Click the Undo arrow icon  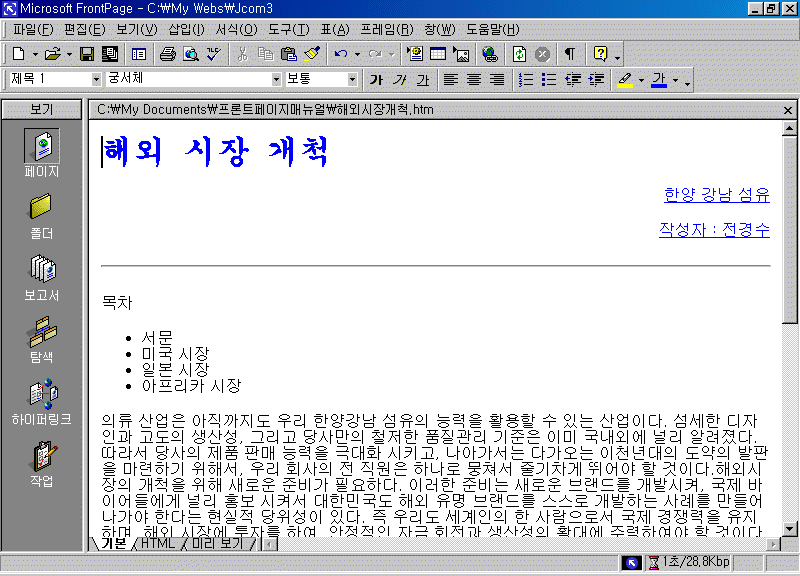pos(341,54)
